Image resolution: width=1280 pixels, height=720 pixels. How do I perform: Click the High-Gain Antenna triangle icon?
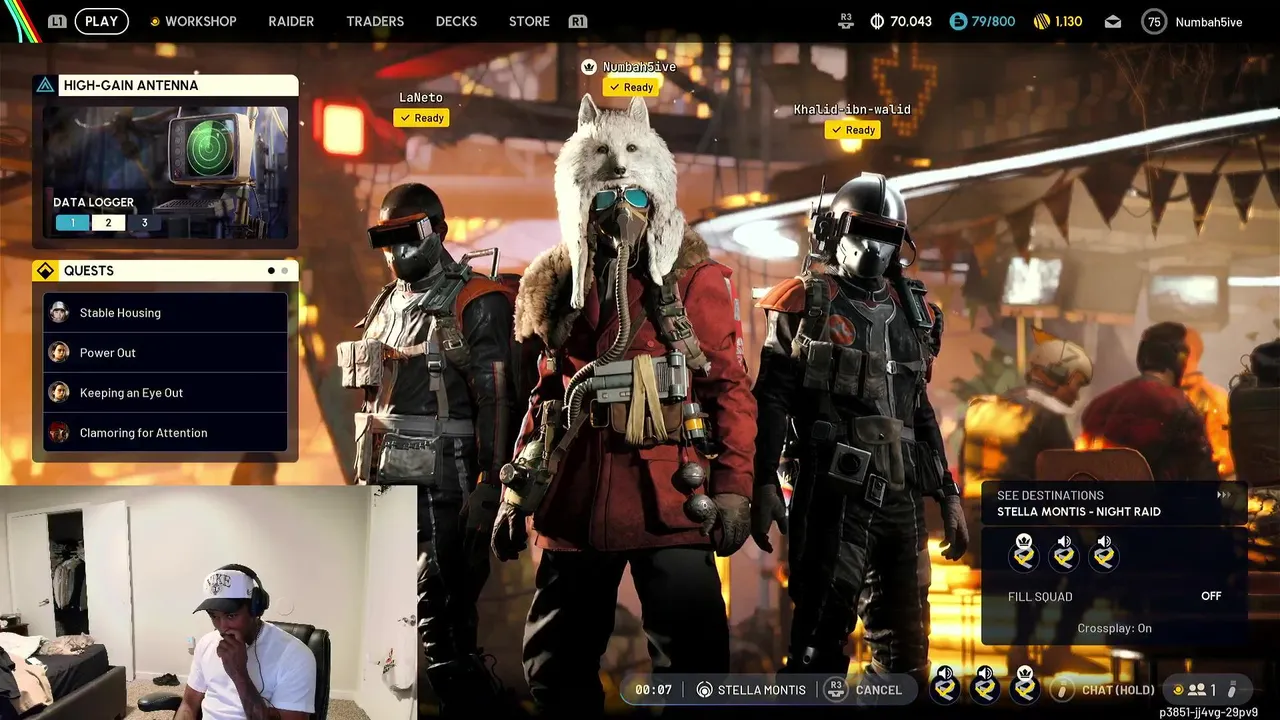45,85
